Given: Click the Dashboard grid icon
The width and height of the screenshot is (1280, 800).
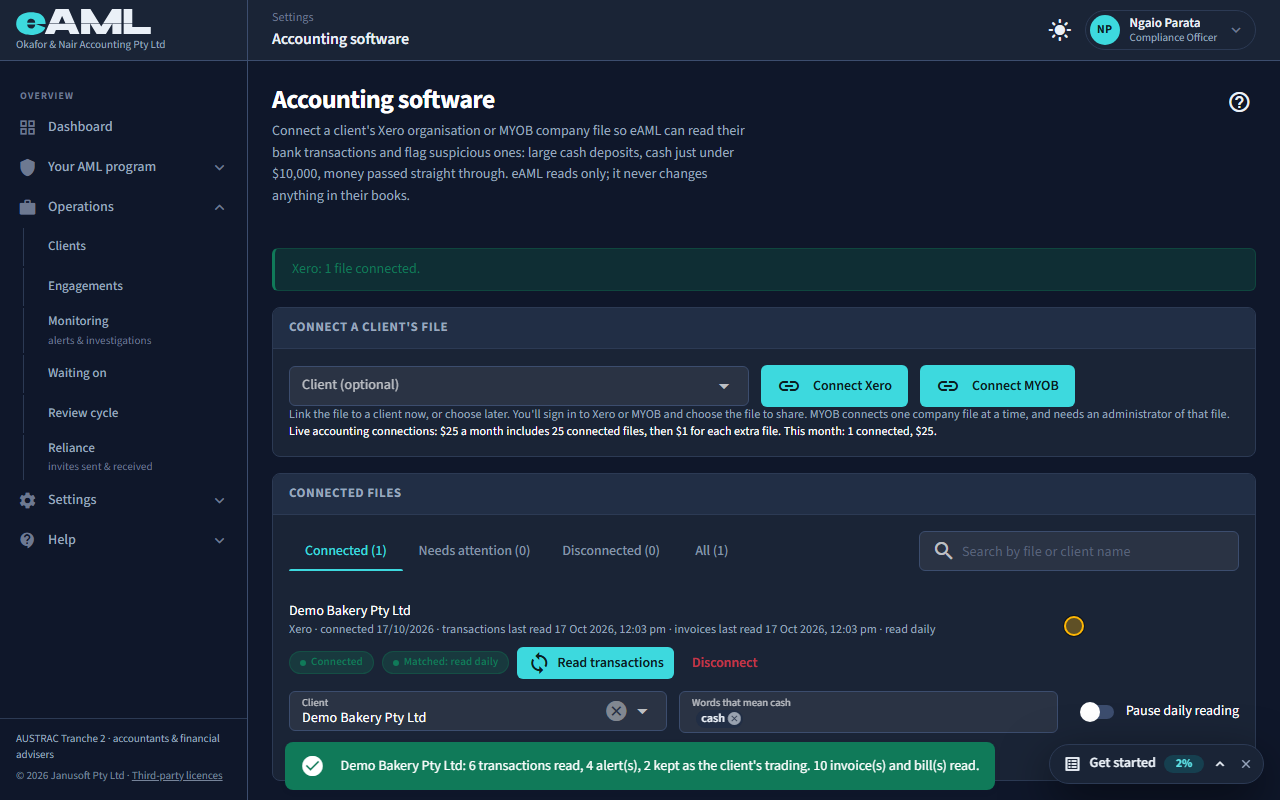Looking at the screenshot, I should tap(28, 127).
